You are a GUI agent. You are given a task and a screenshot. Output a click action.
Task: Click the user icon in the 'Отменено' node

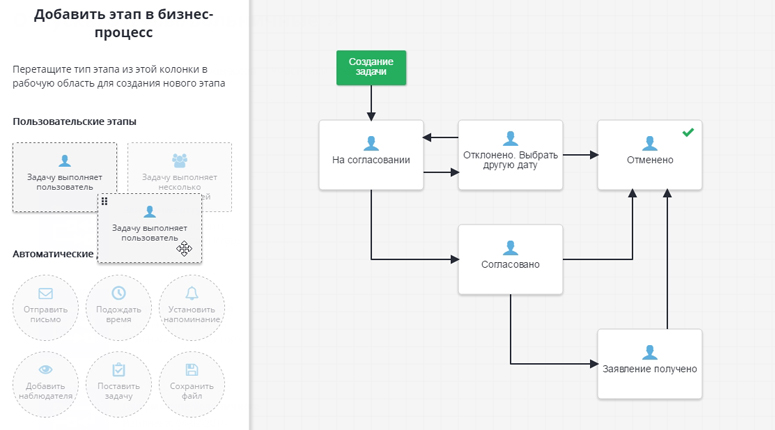[650, 143]
